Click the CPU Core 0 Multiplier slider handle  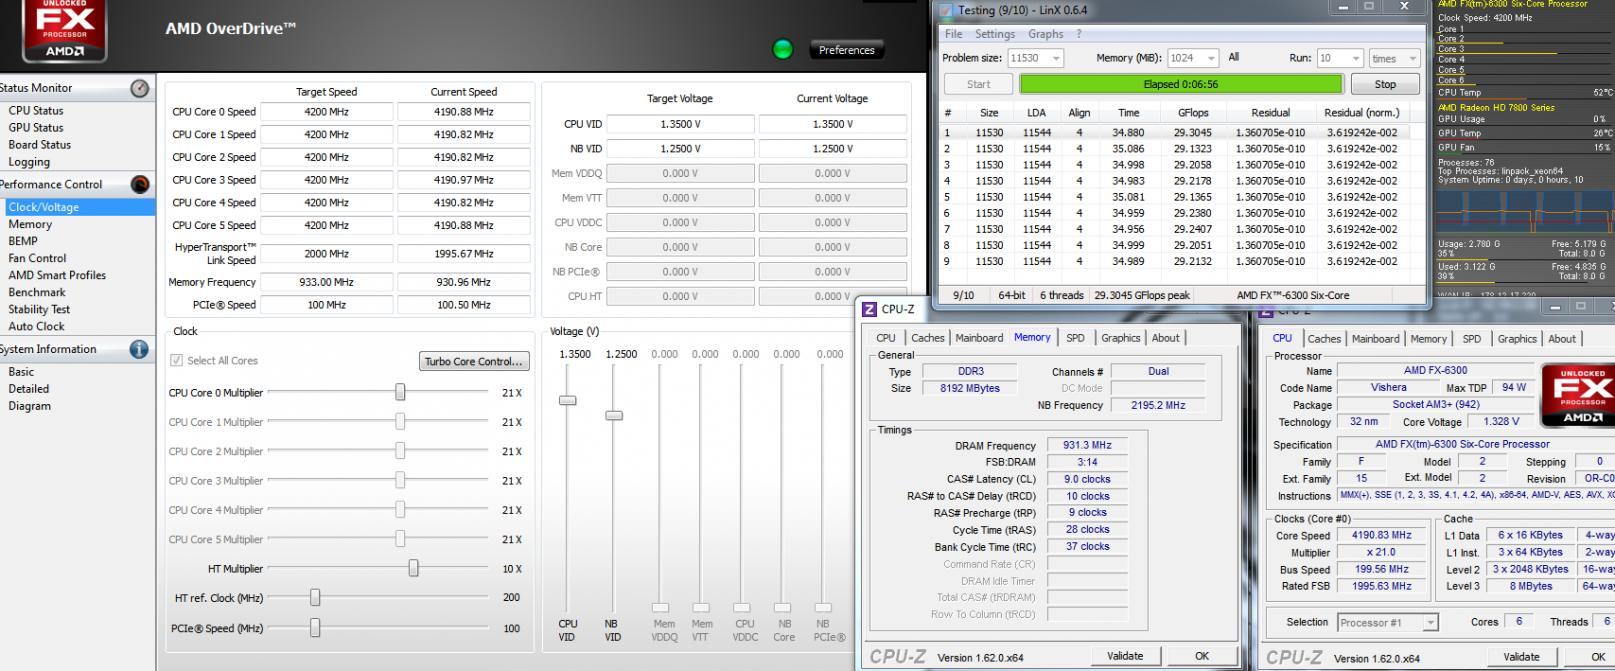[400, 392]
